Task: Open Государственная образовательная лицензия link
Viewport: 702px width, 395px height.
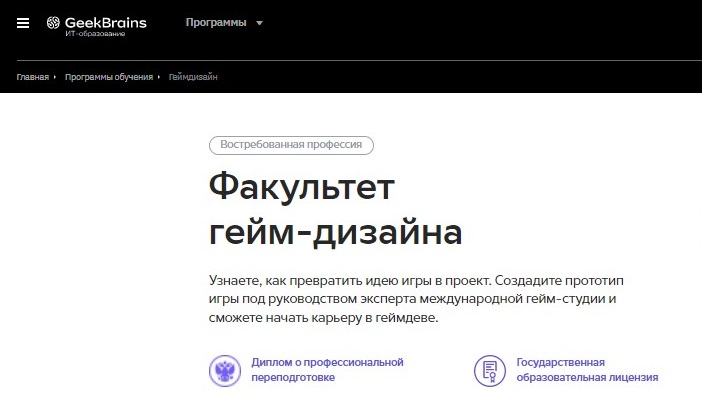Action: [587, 369]
